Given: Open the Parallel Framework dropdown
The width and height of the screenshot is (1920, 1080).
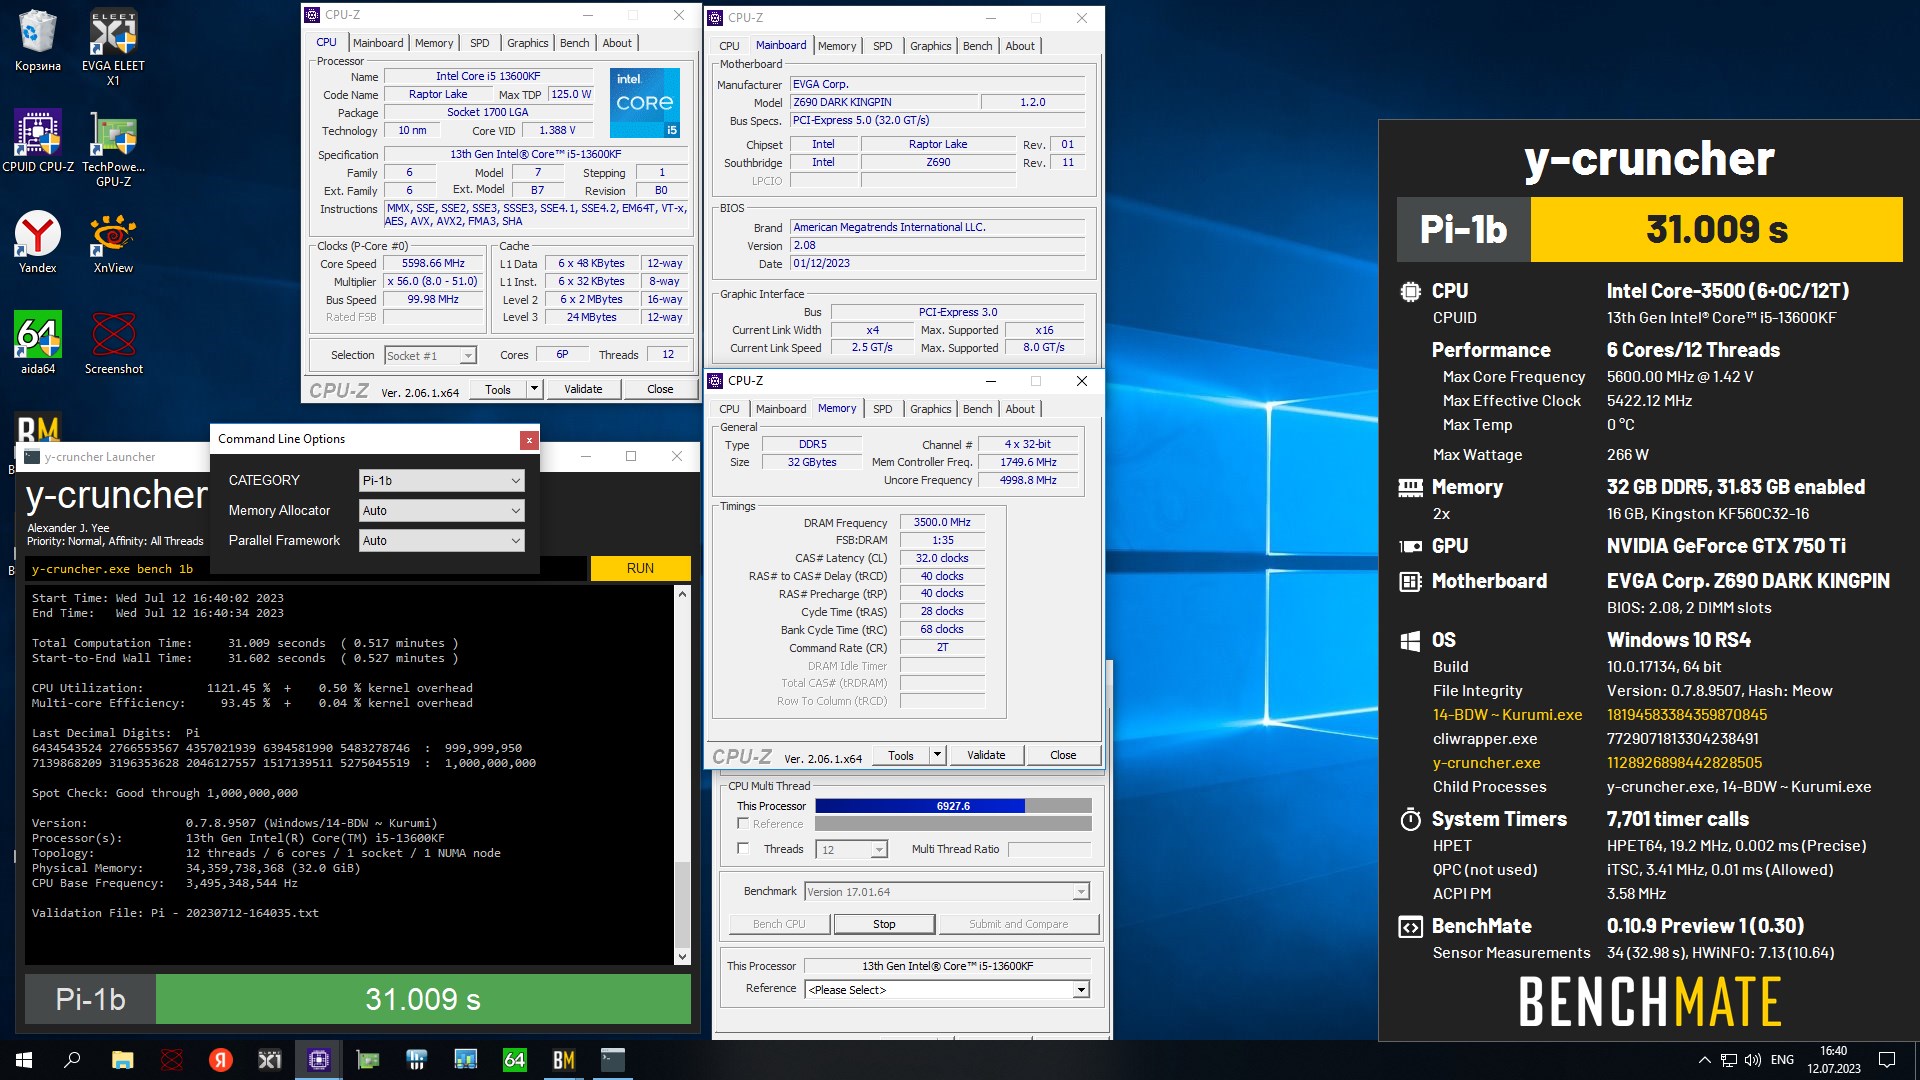Looking at the screenshot, I should pos(441,541).
